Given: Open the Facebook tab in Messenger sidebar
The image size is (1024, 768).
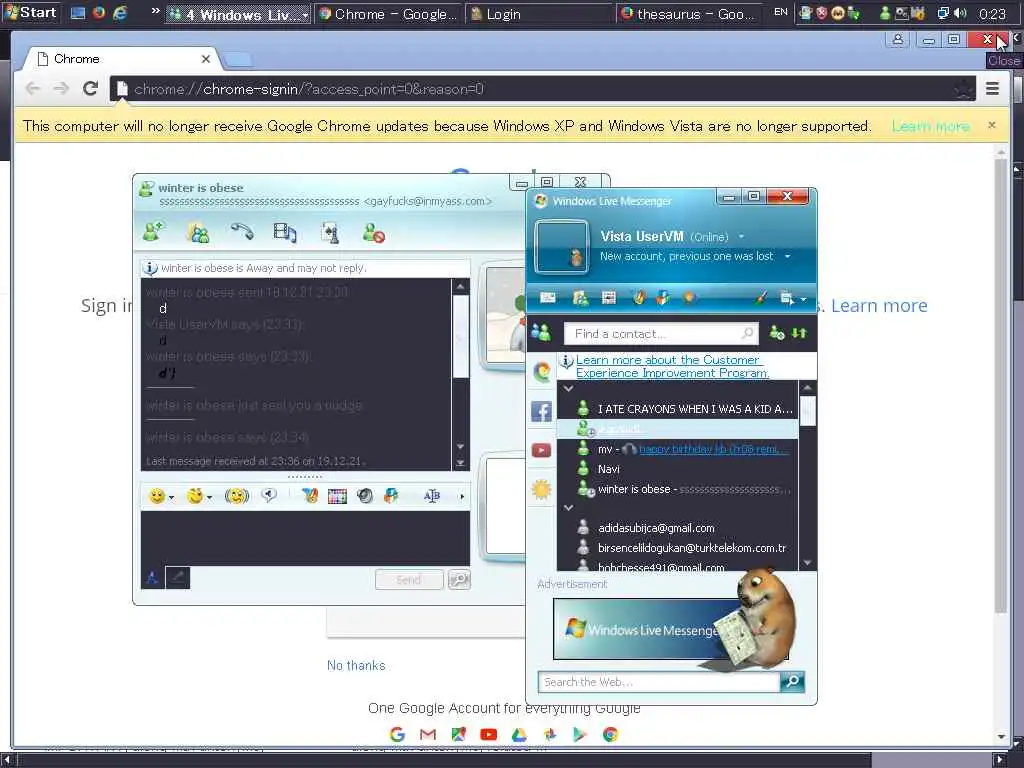Looking at the screenshot, I should pos(541,411).
